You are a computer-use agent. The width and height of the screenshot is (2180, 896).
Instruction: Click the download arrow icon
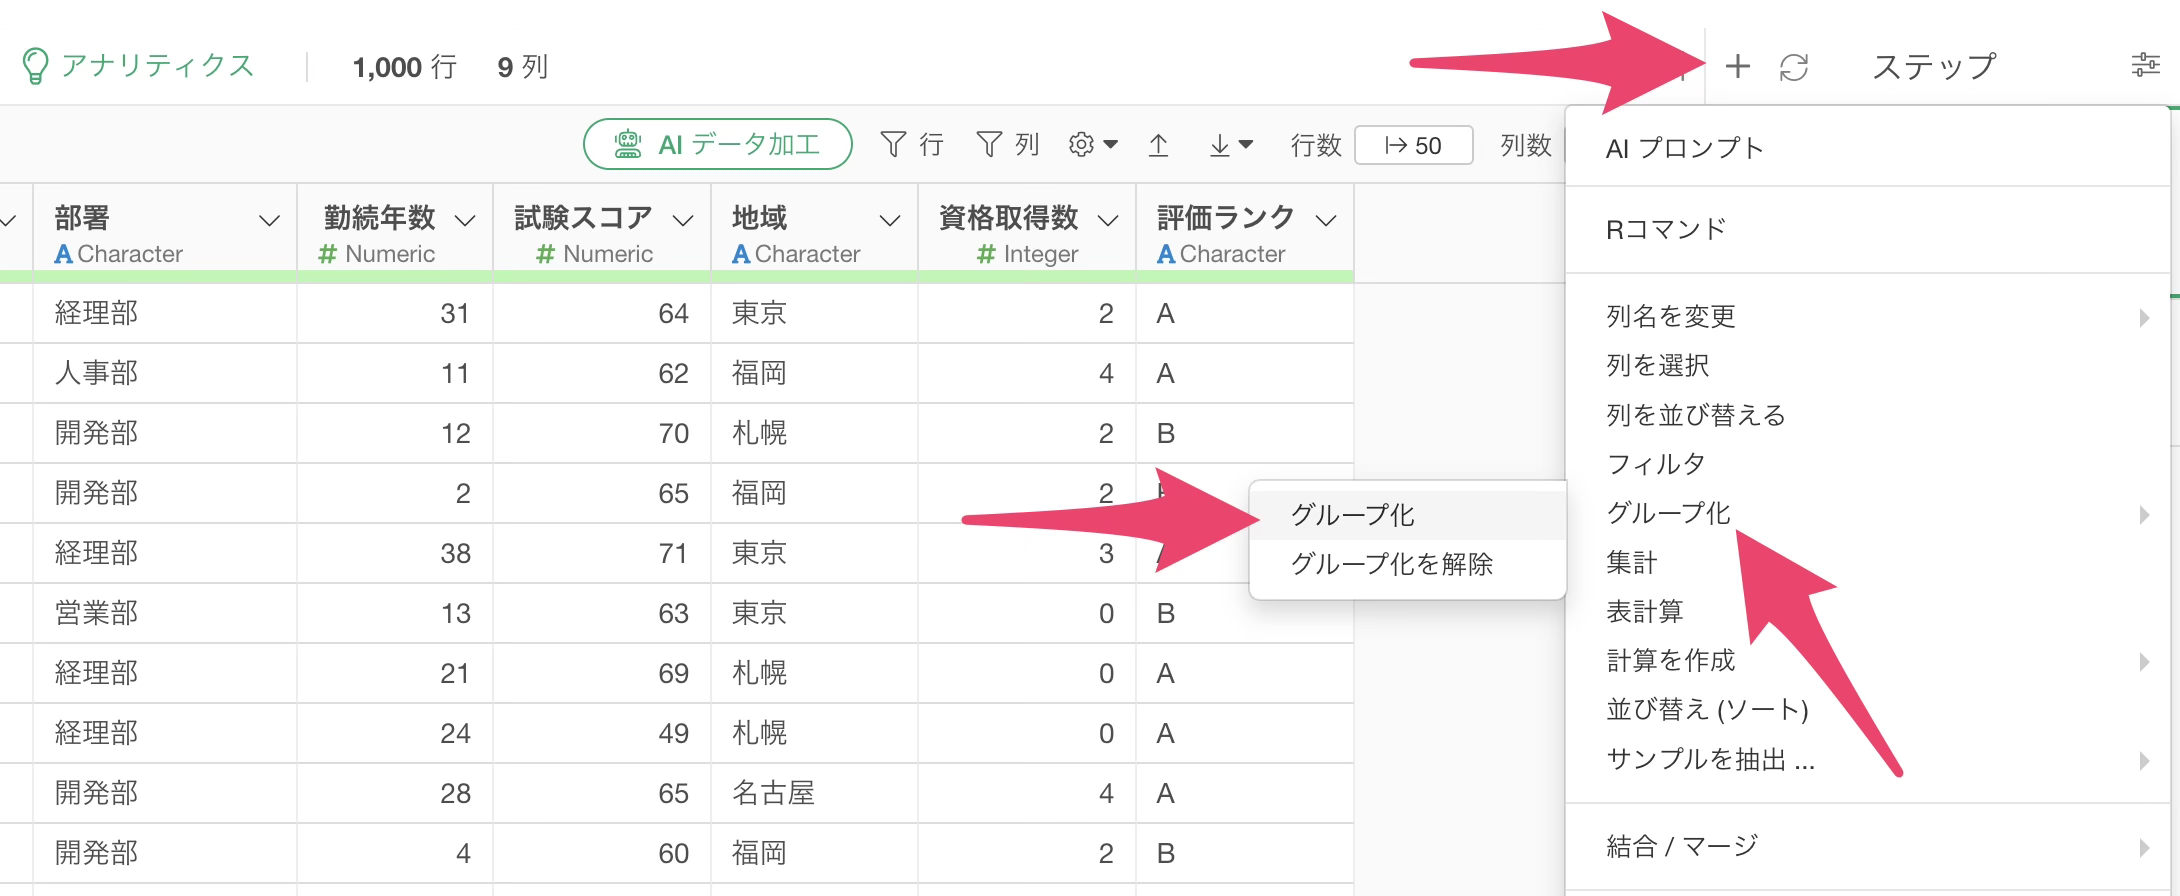tap(1229, 145)
